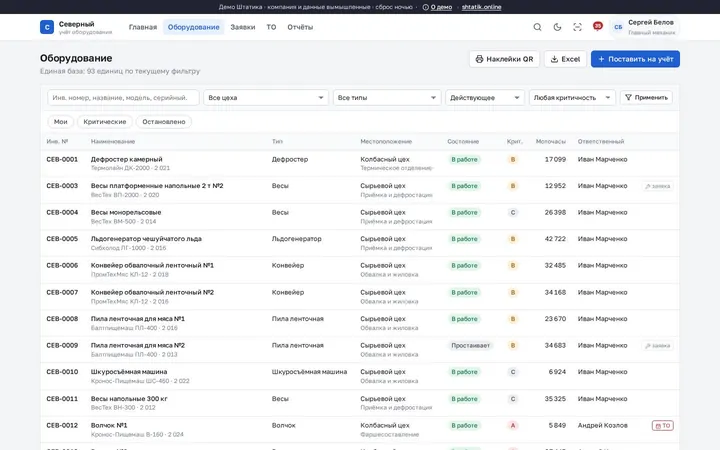Open the Отчёты menu item

tap(300, 27)
